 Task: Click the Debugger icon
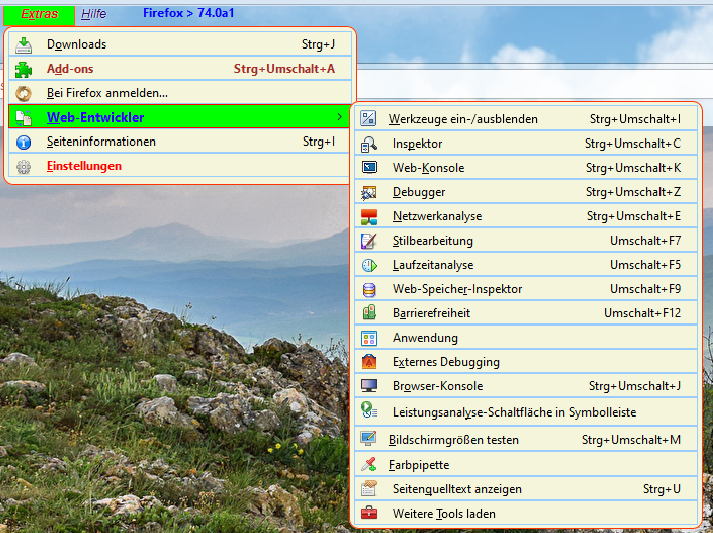point(369,192)
